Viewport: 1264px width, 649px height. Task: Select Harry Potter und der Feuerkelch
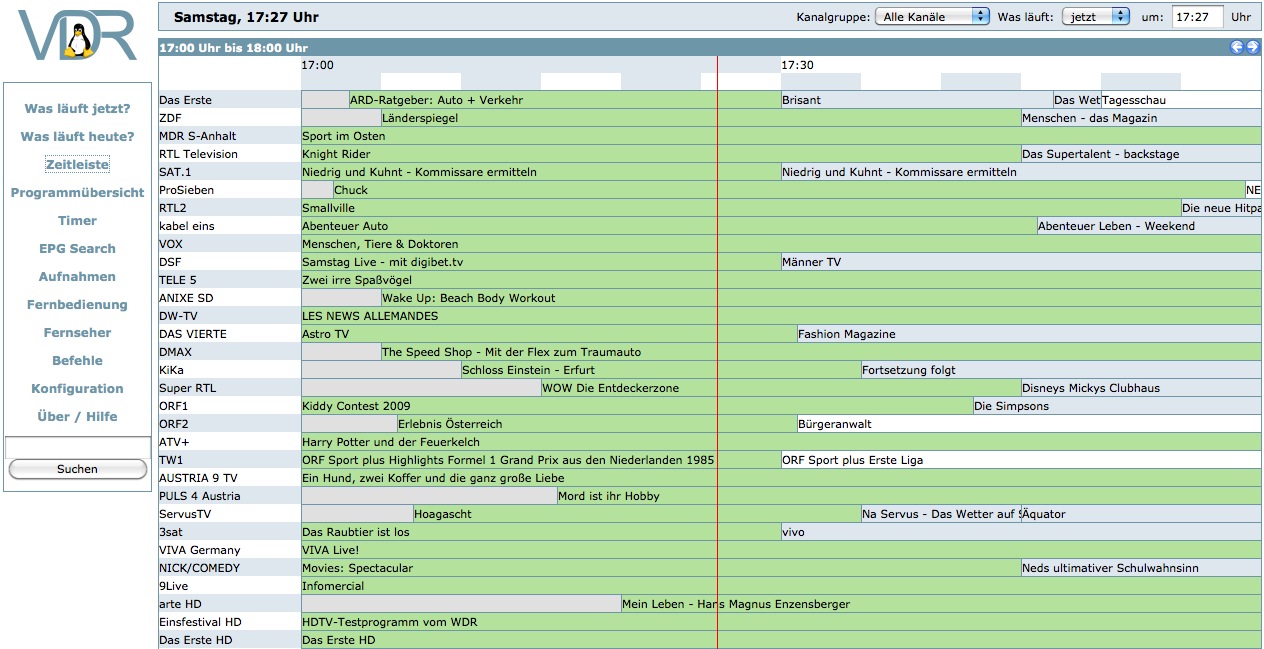coord(781,442)
